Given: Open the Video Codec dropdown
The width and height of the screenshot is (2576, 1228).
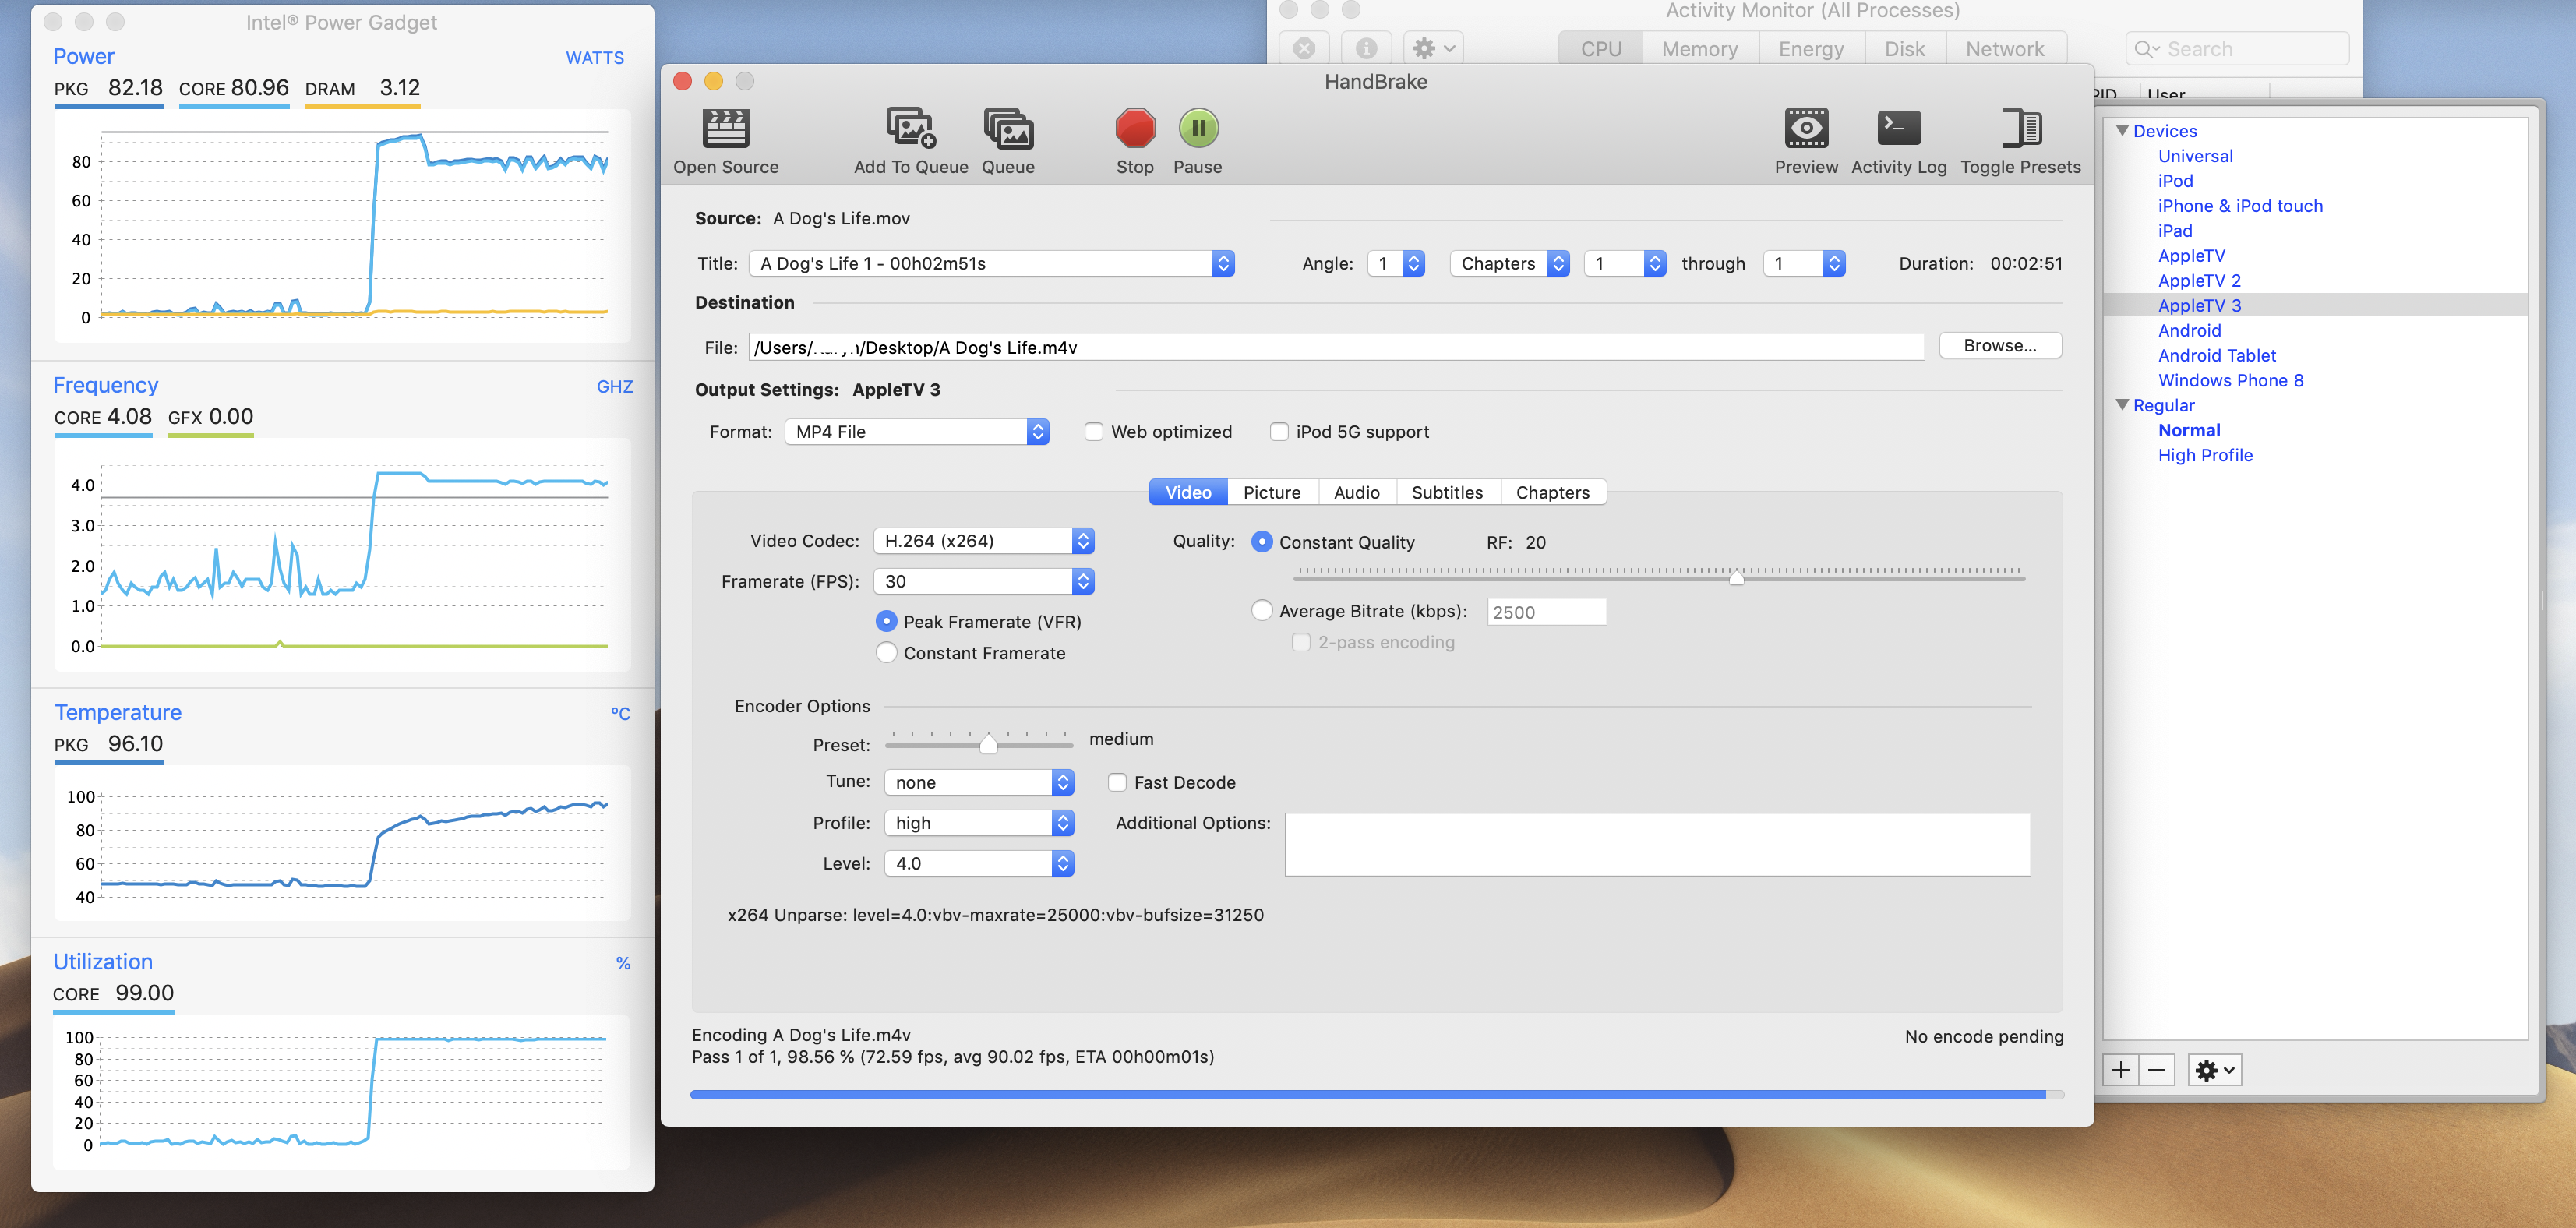Looking at the screenshot, I should coord(983,541).
